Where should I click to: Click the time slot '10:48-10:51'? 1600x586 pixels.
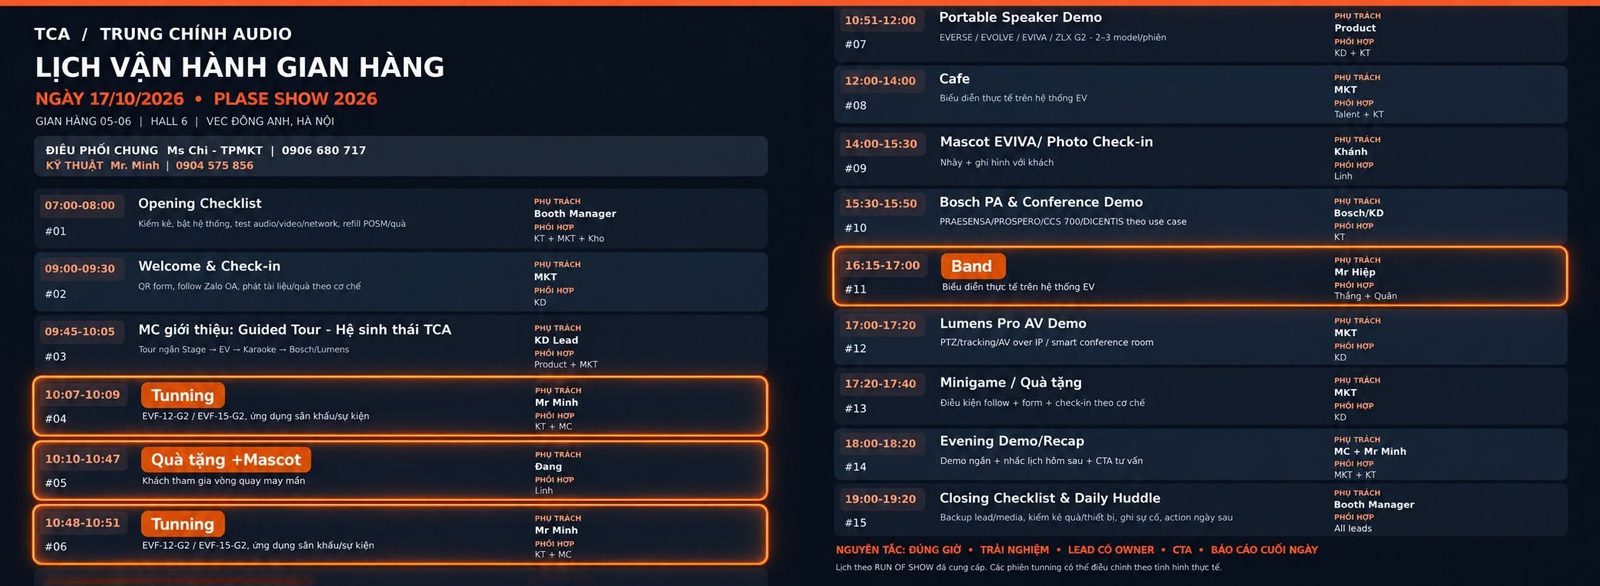pos(82,523)
